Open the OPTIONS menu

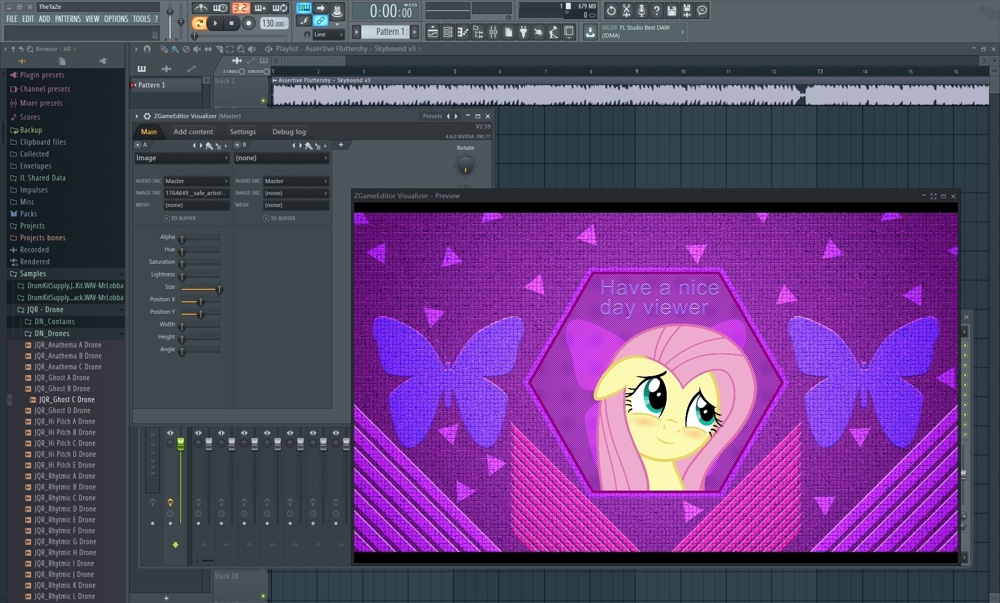(115, 18)
